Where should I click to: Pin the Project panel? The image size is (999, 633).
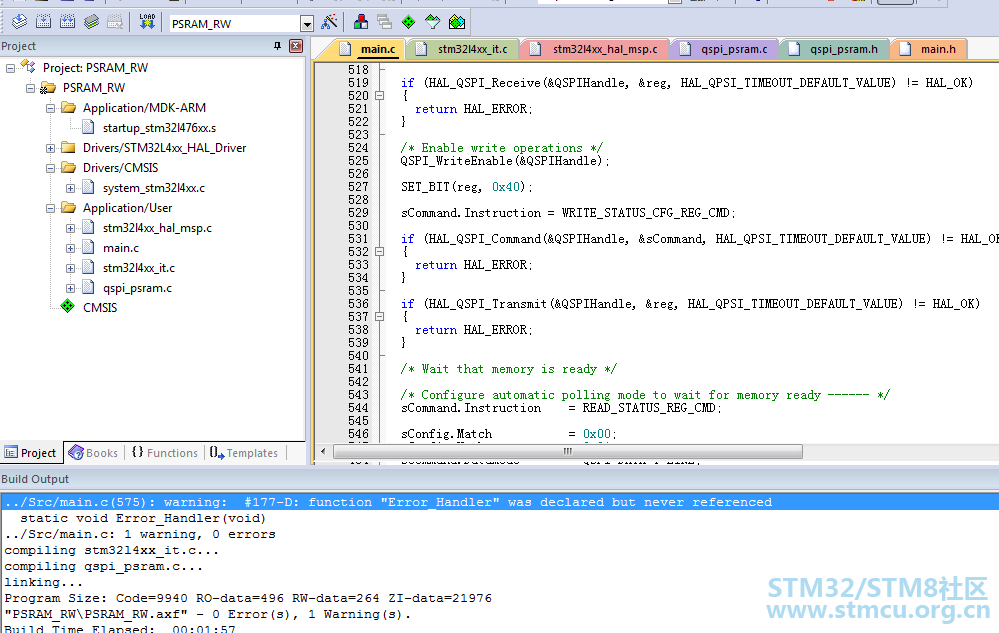277,46
